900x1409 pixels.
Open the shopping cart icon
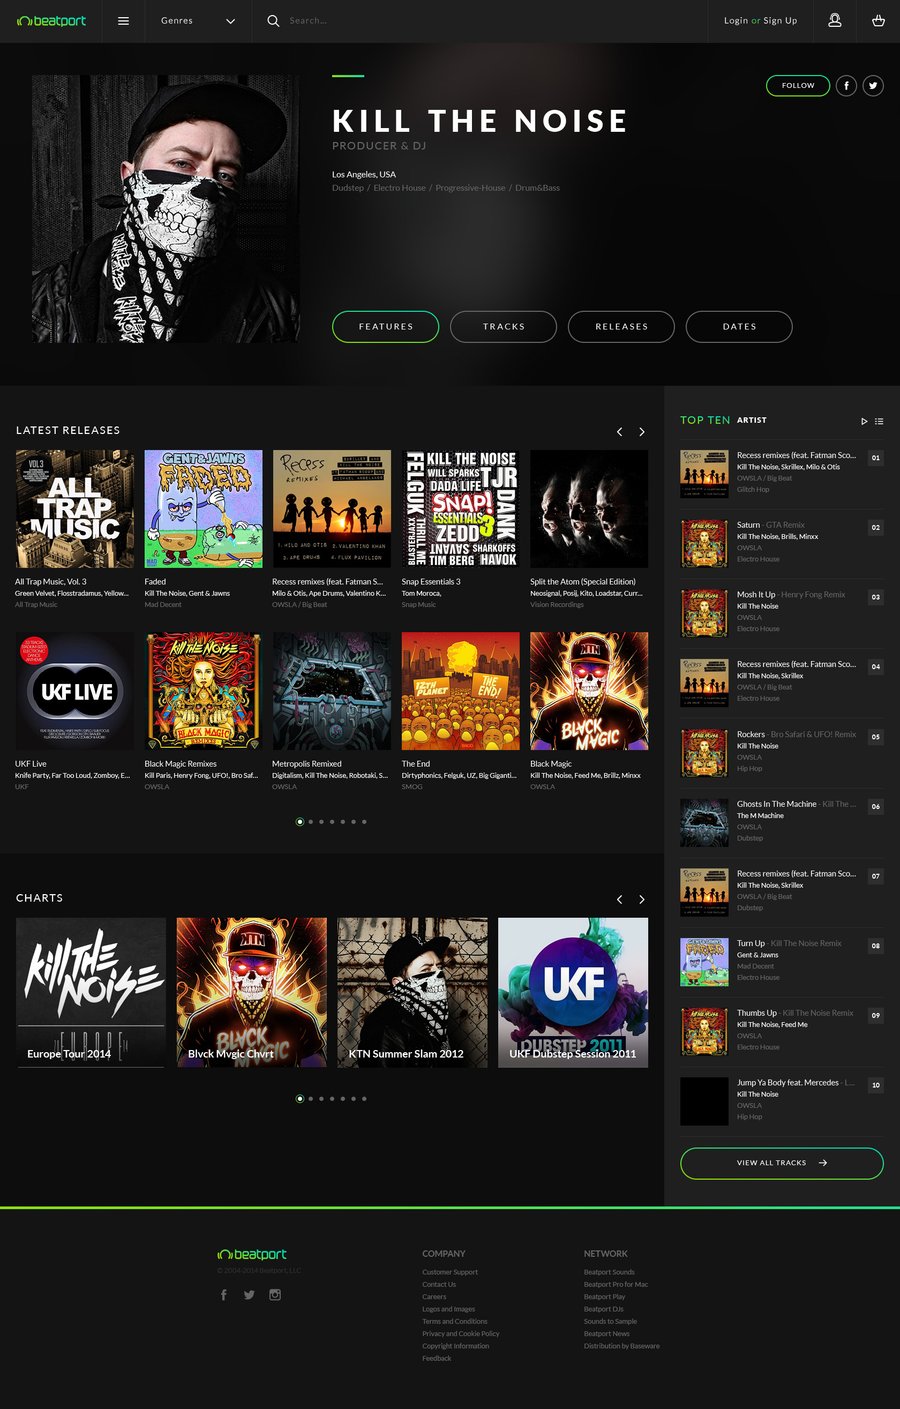878,21
